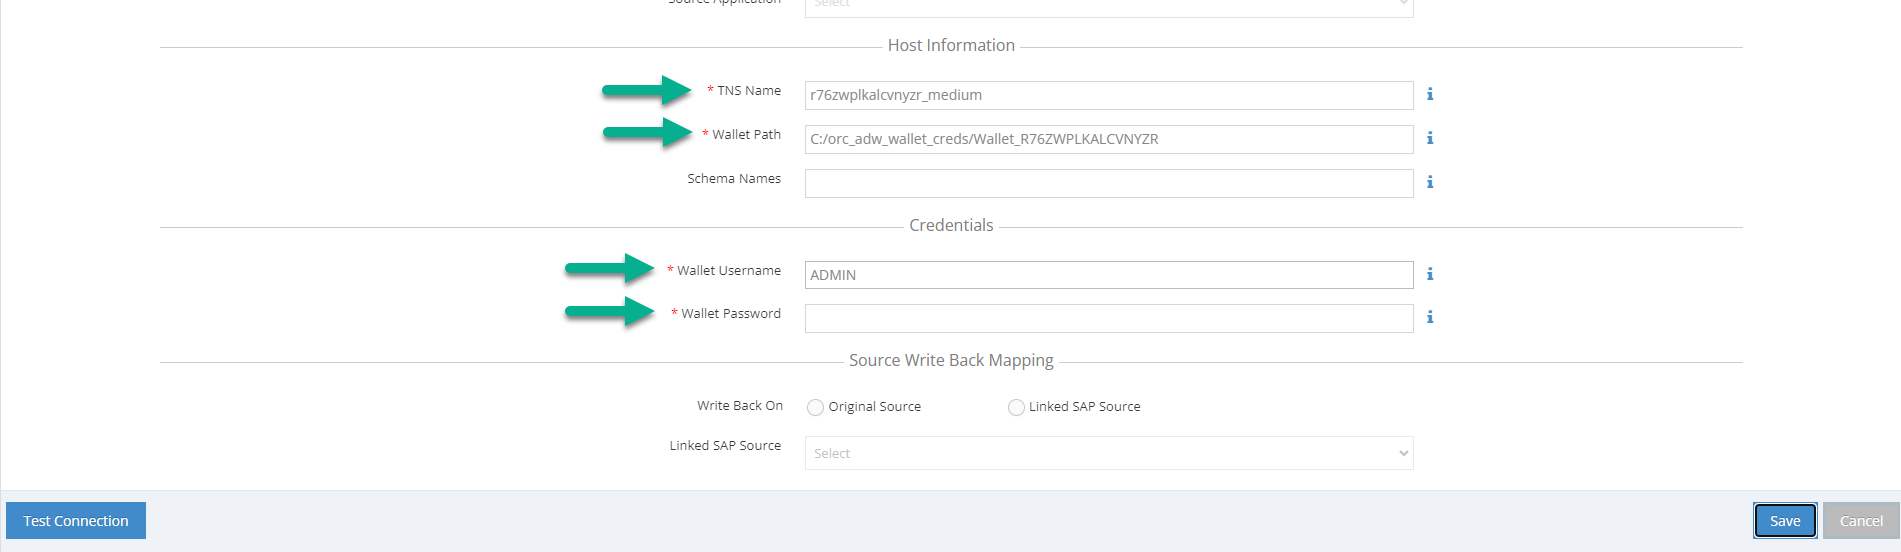The width and height of the screenshot is (1901, 552).
Task: Click the Credentials section heading
Action: 951,225
